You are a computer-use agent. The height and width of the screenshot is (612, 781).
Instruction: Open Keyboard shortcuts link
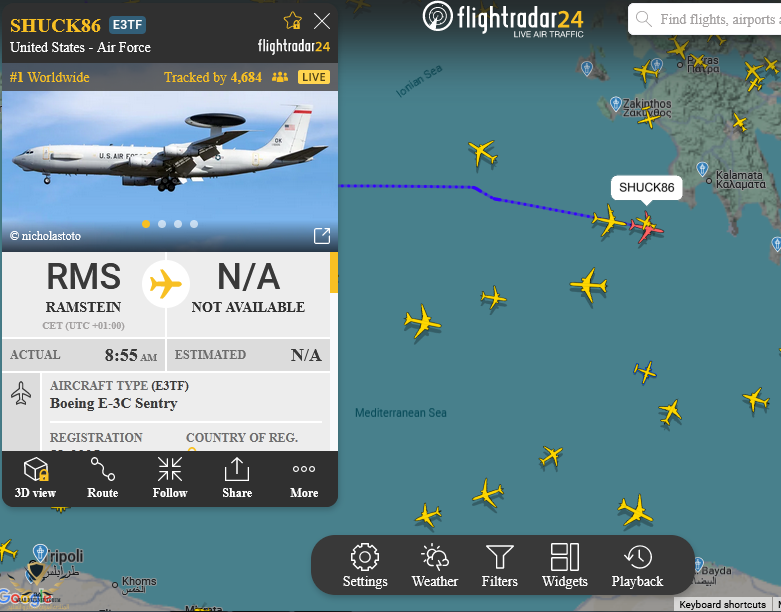tap(722, 605)
